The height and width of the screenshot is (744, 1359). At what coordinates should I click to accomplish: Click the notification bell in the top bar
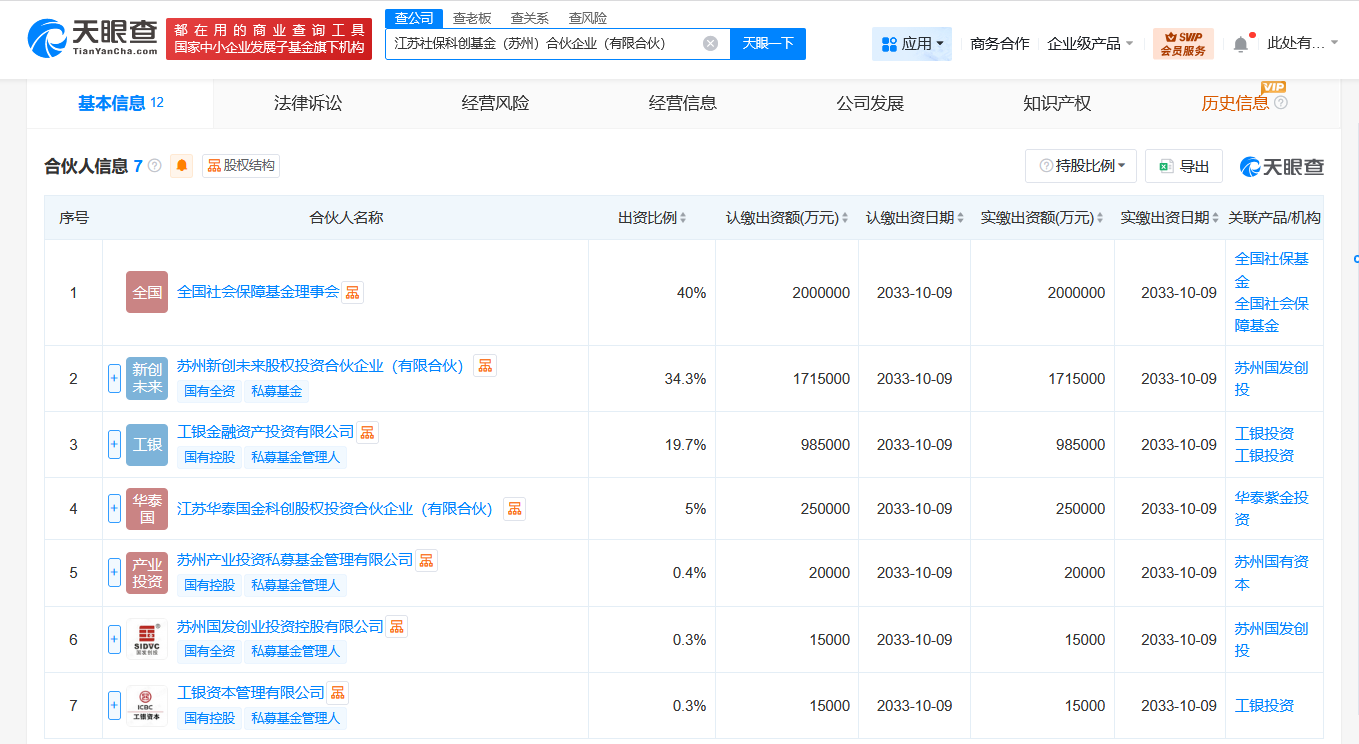click(x=1240, y=42)
